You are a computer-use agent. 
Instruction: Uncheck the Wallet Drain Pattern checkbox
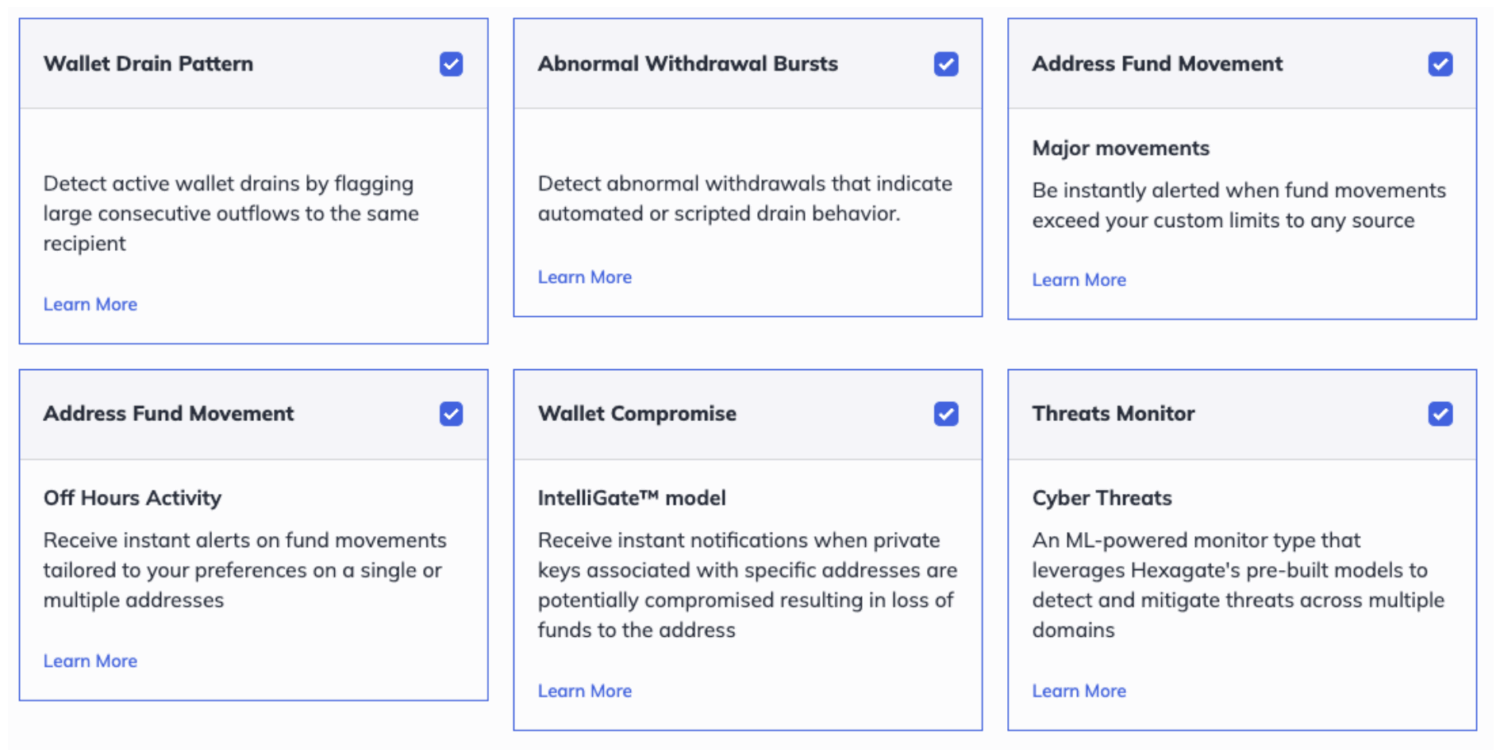point(451,64)
